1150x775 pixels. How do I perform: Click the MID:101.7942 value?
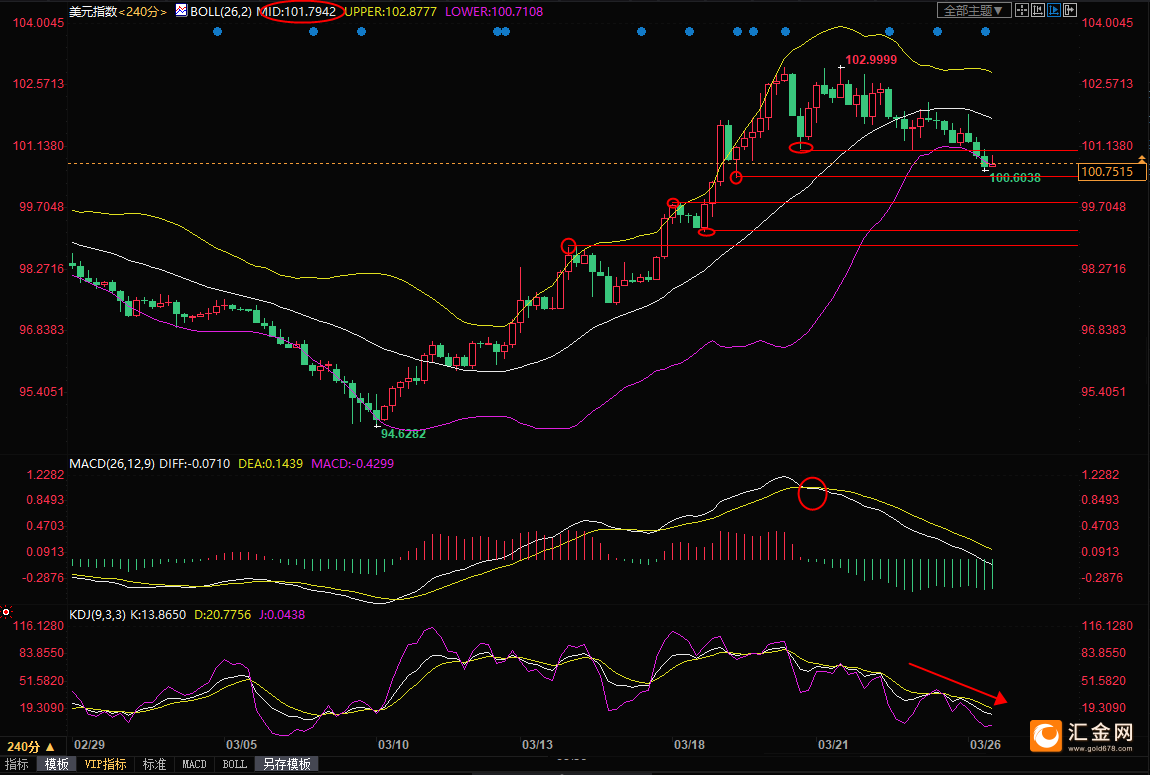[296, 11]
